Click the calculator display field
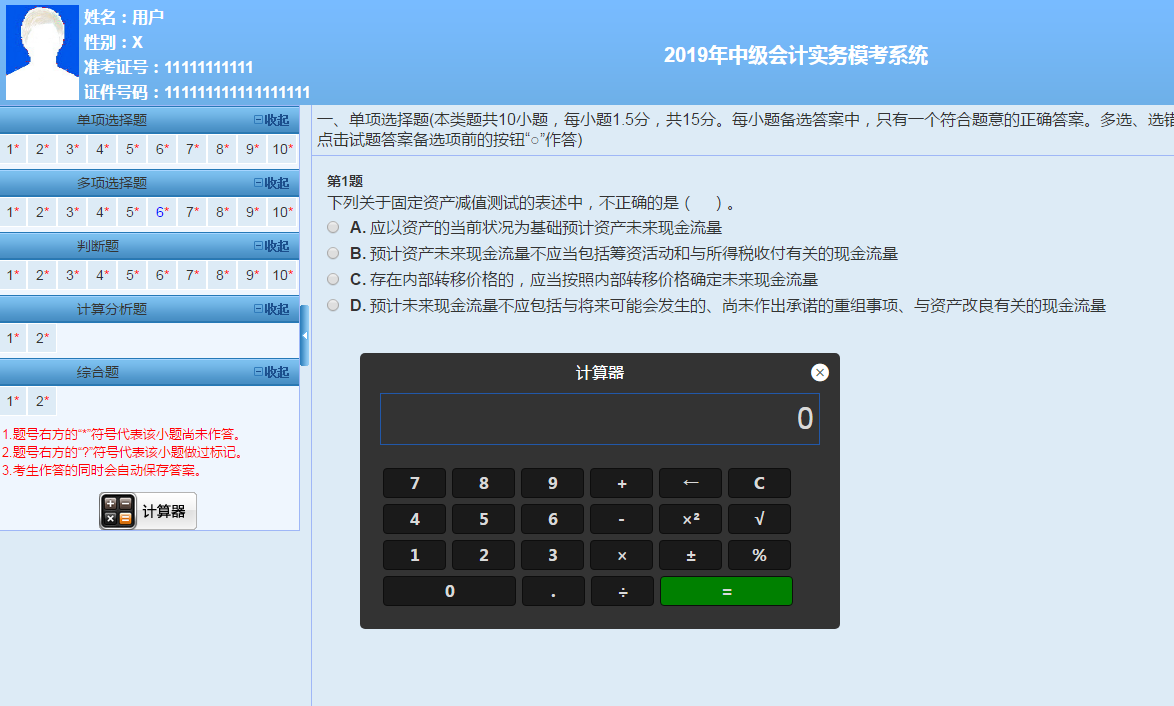The image size is (1174, 706). [x=599, y=419]
